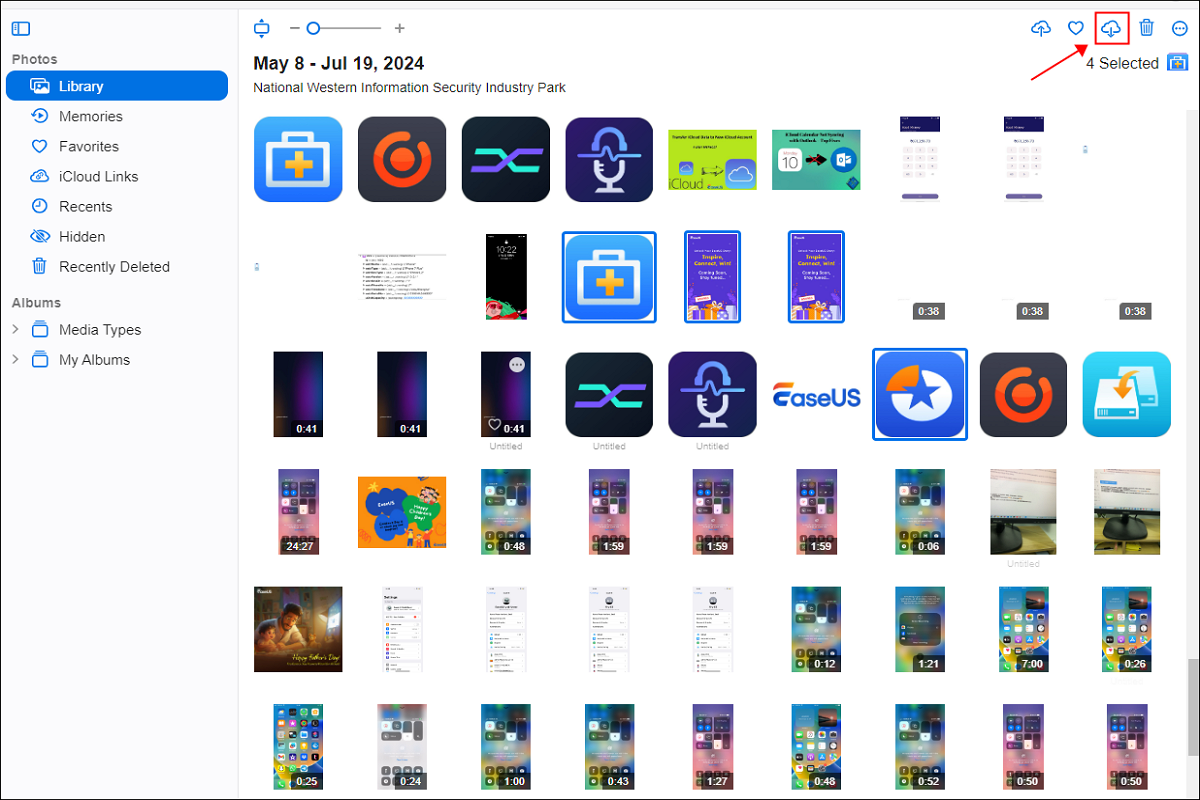
Task: Open the 0:25 video thumbnail
Action: (x=298, y=747)
